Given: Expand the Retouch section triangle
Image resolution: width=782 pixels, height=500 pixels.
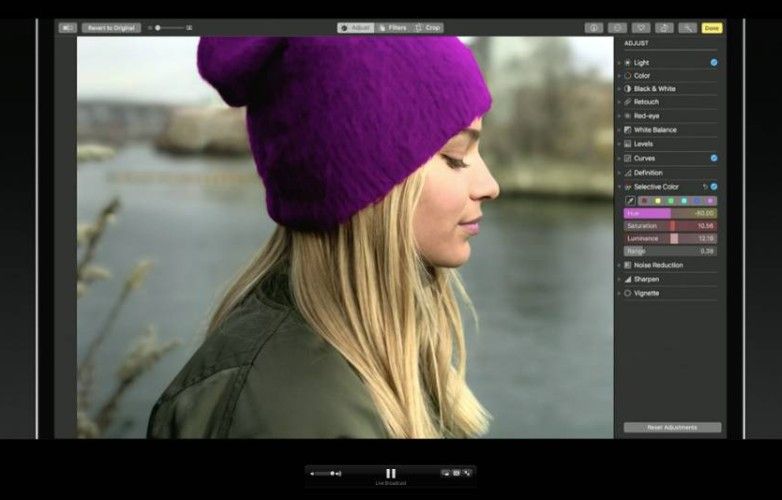Looking at the screenshot, I should pos(620,102).
